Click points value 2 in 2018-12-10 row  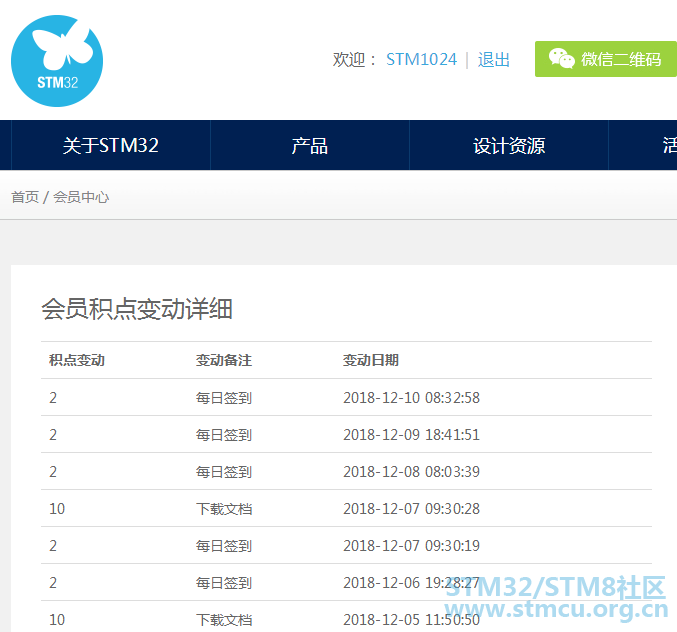53,398
